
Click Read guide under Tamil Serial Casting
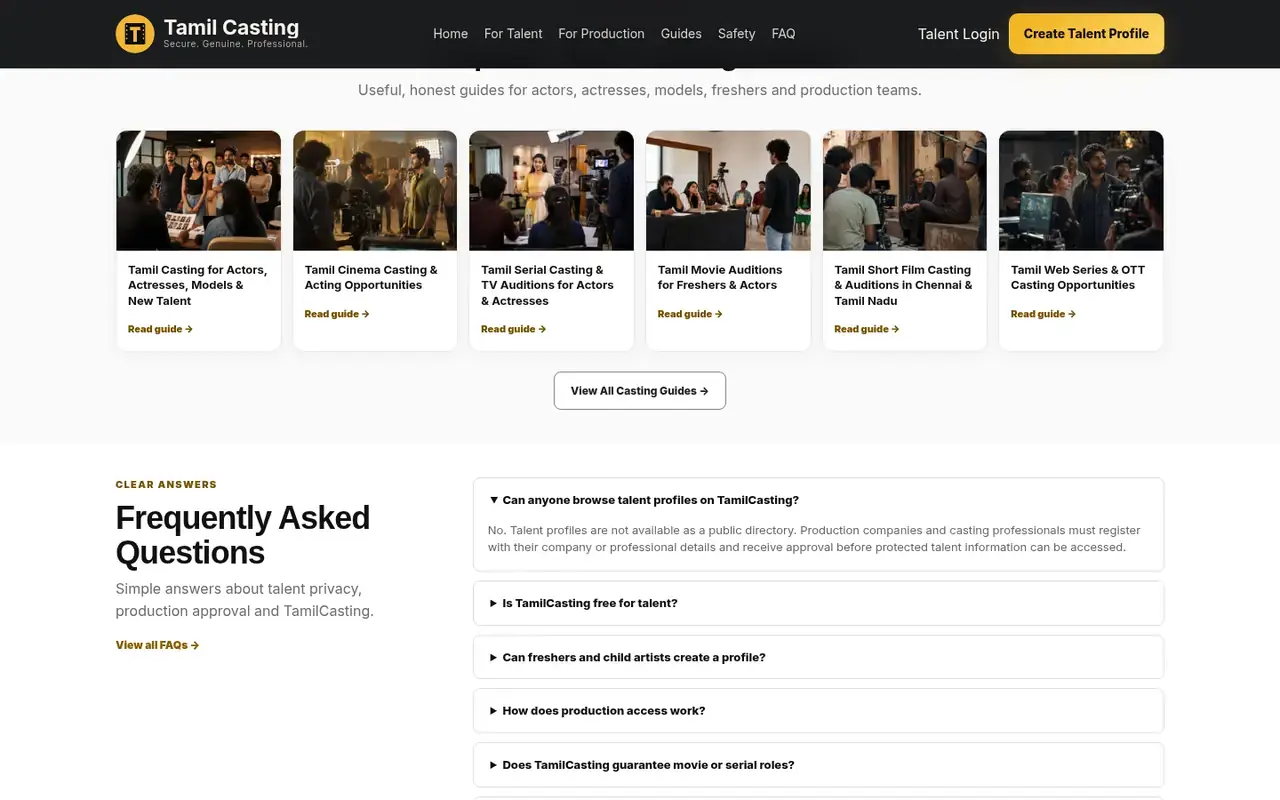pyautogui.click(x=513, y=329)
